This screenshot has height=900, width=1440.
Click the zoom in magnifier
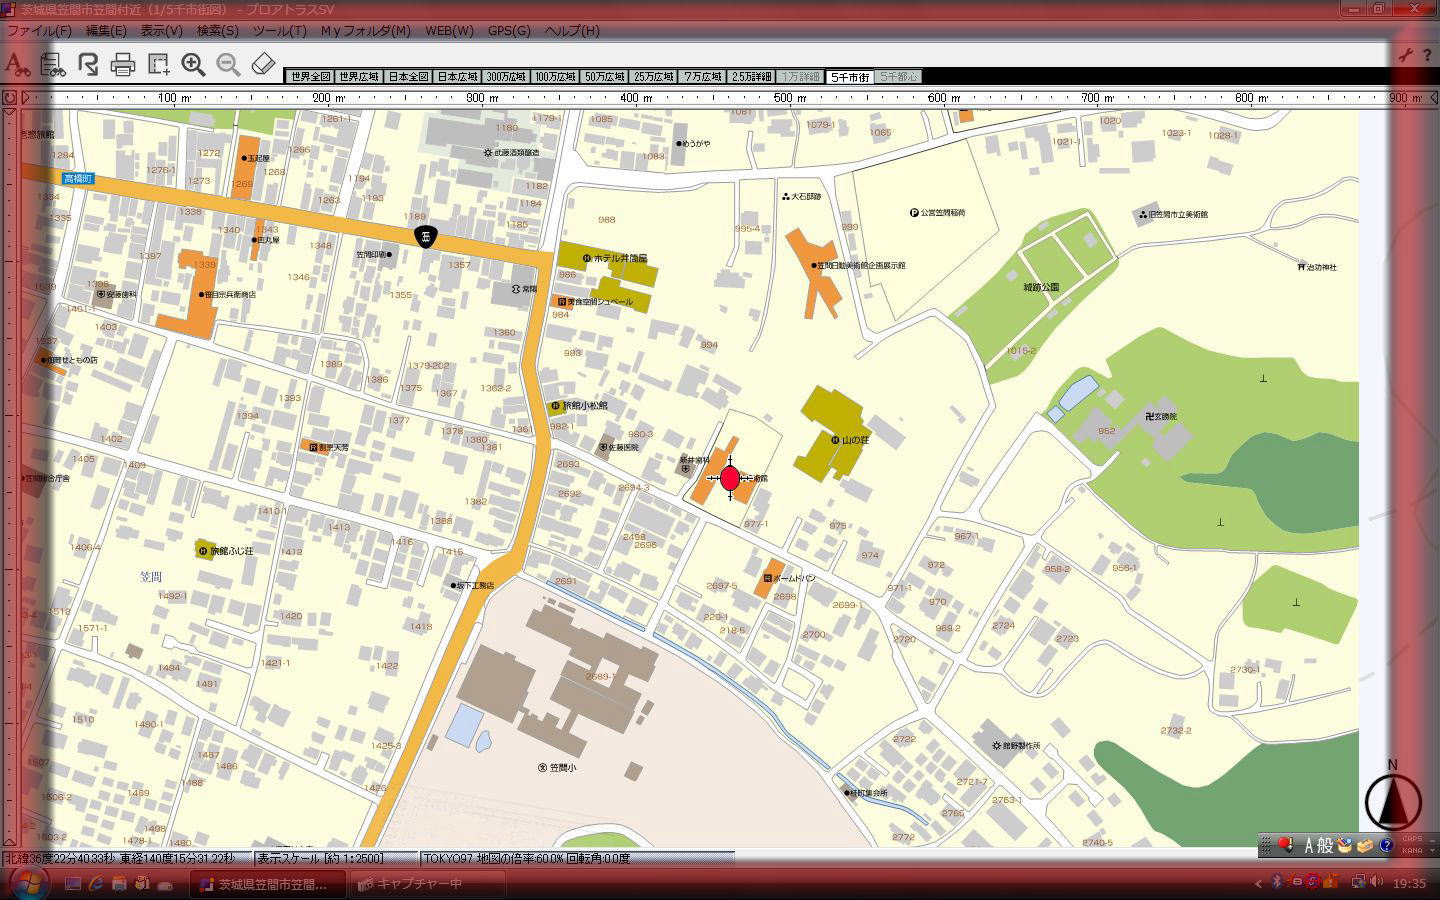[x=193, y=65]
